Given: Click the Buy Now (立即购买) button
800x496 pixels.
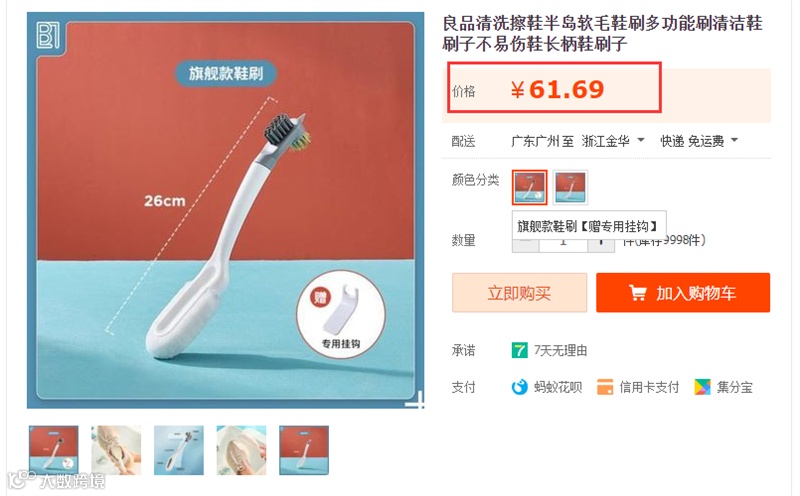Looking at the screenshot, I should (519, 292).
